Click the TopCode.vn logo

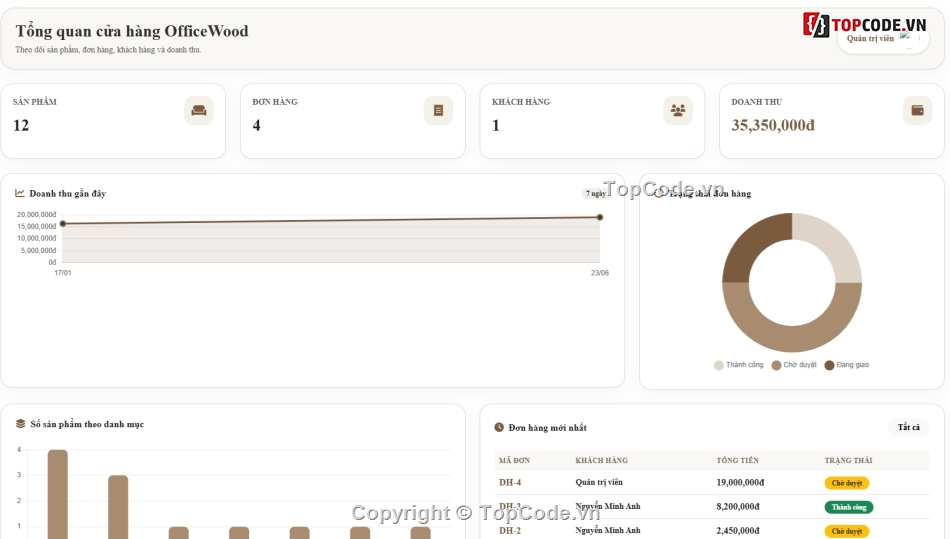click(864, 25)
